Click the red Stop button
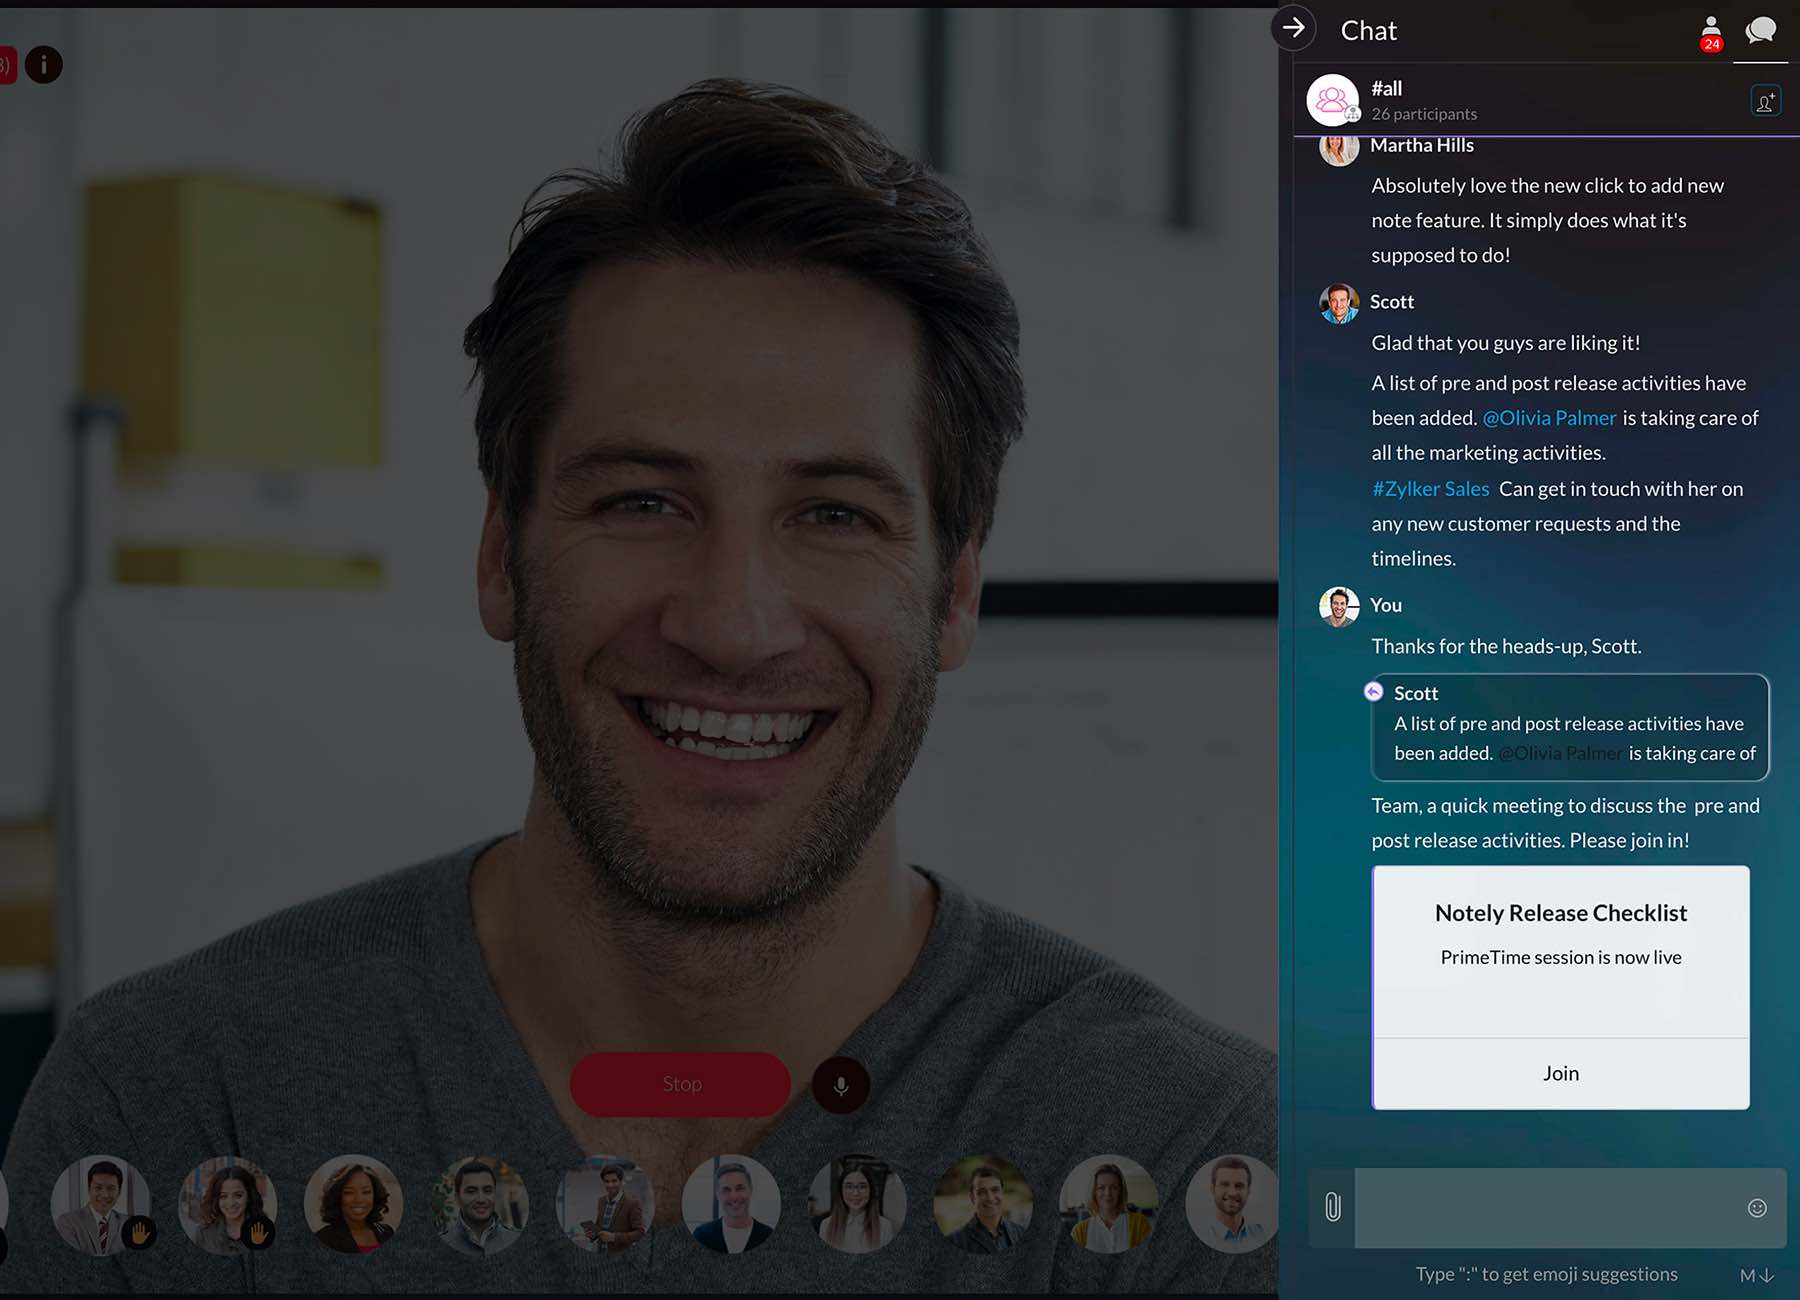The width and height of the screenshot is (1800, 1300). pos(681,1084)
